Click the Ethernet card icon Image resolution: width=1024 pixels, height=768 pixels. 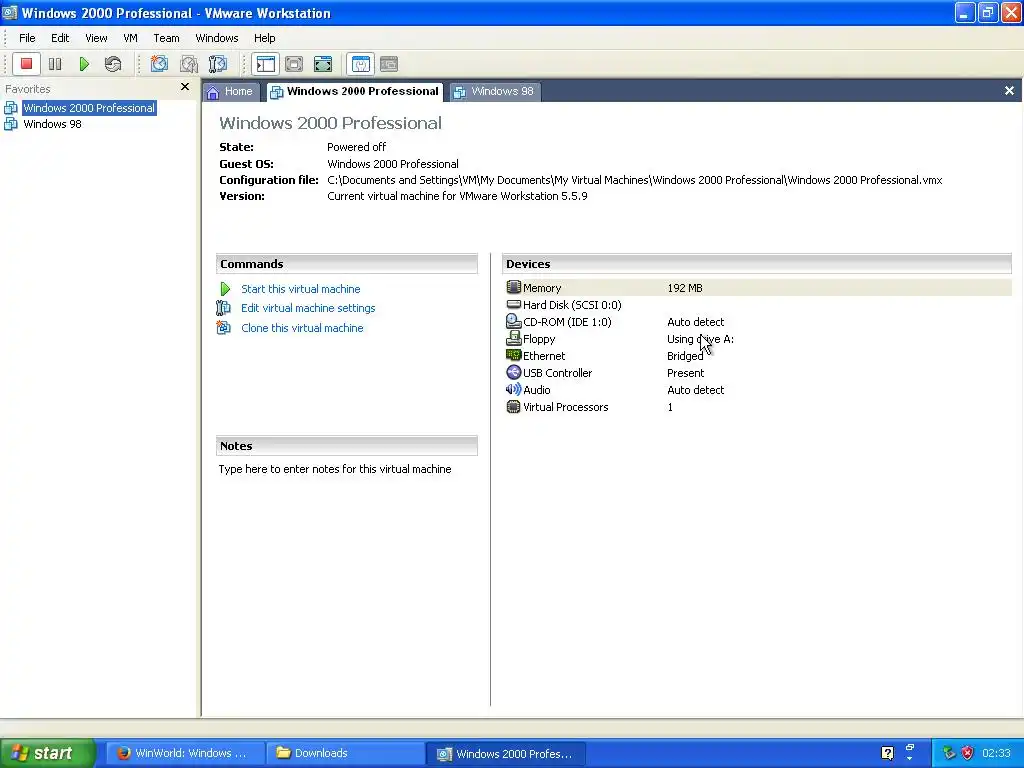514,355
